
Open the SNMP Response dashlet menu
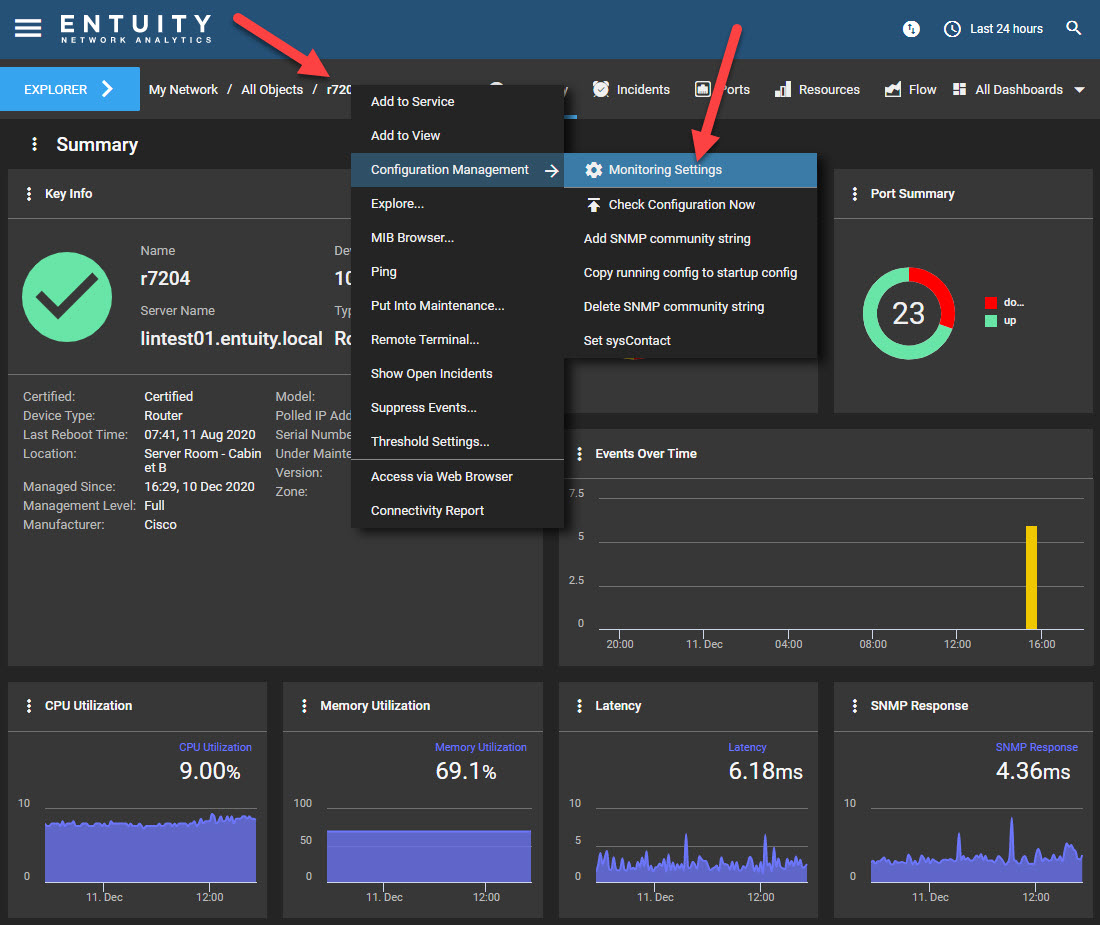point(854,705)
